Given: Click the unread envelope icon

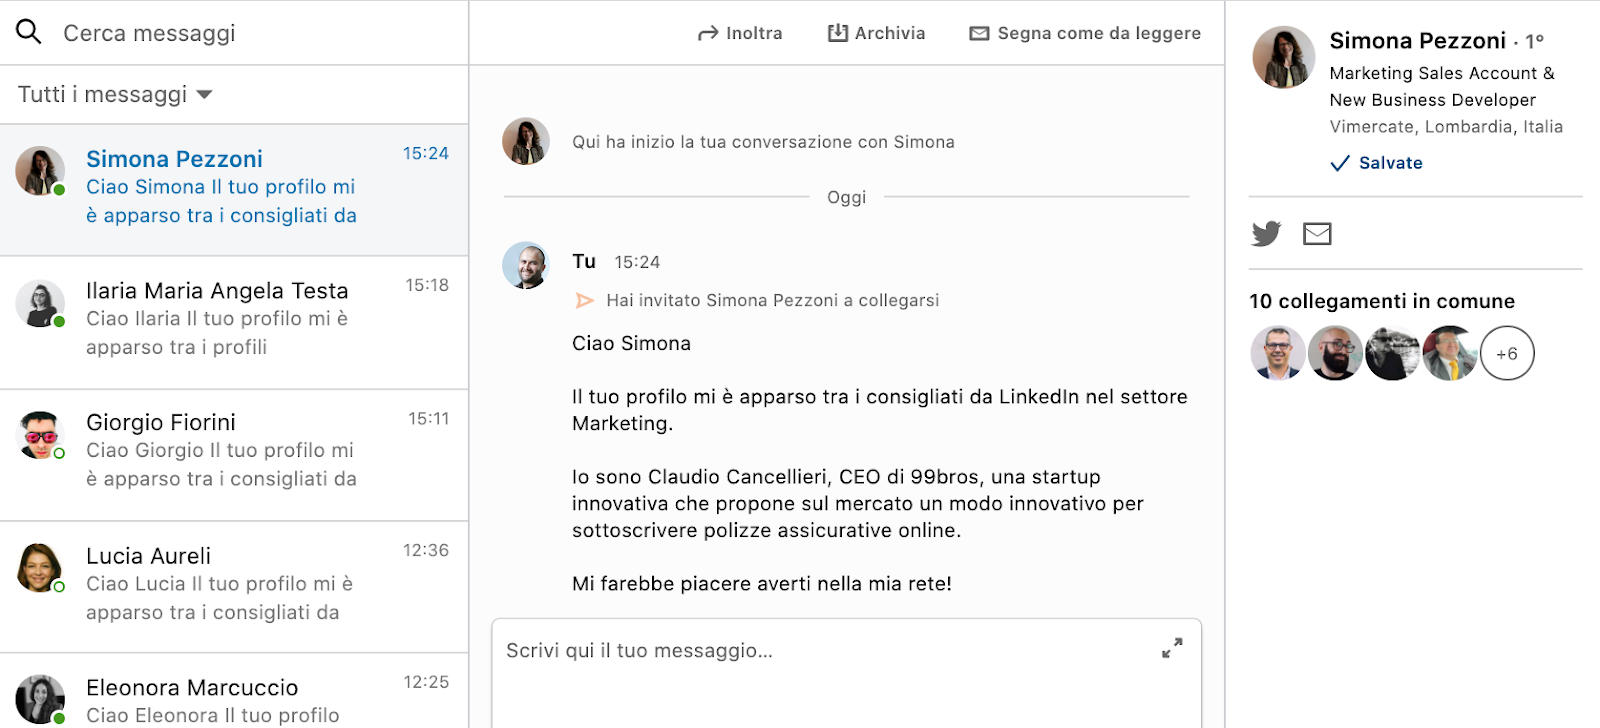Looking at the screenshot, I should [979, 34].
